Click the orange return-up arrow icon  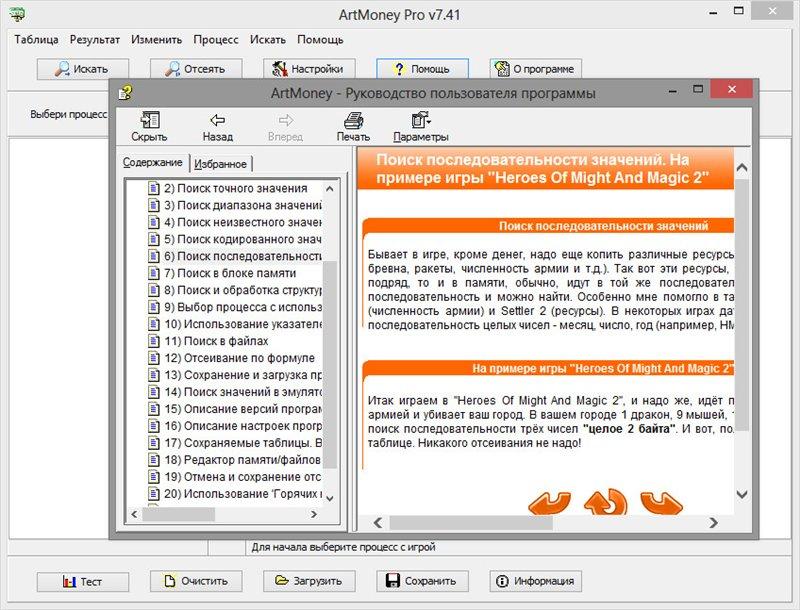606,501
